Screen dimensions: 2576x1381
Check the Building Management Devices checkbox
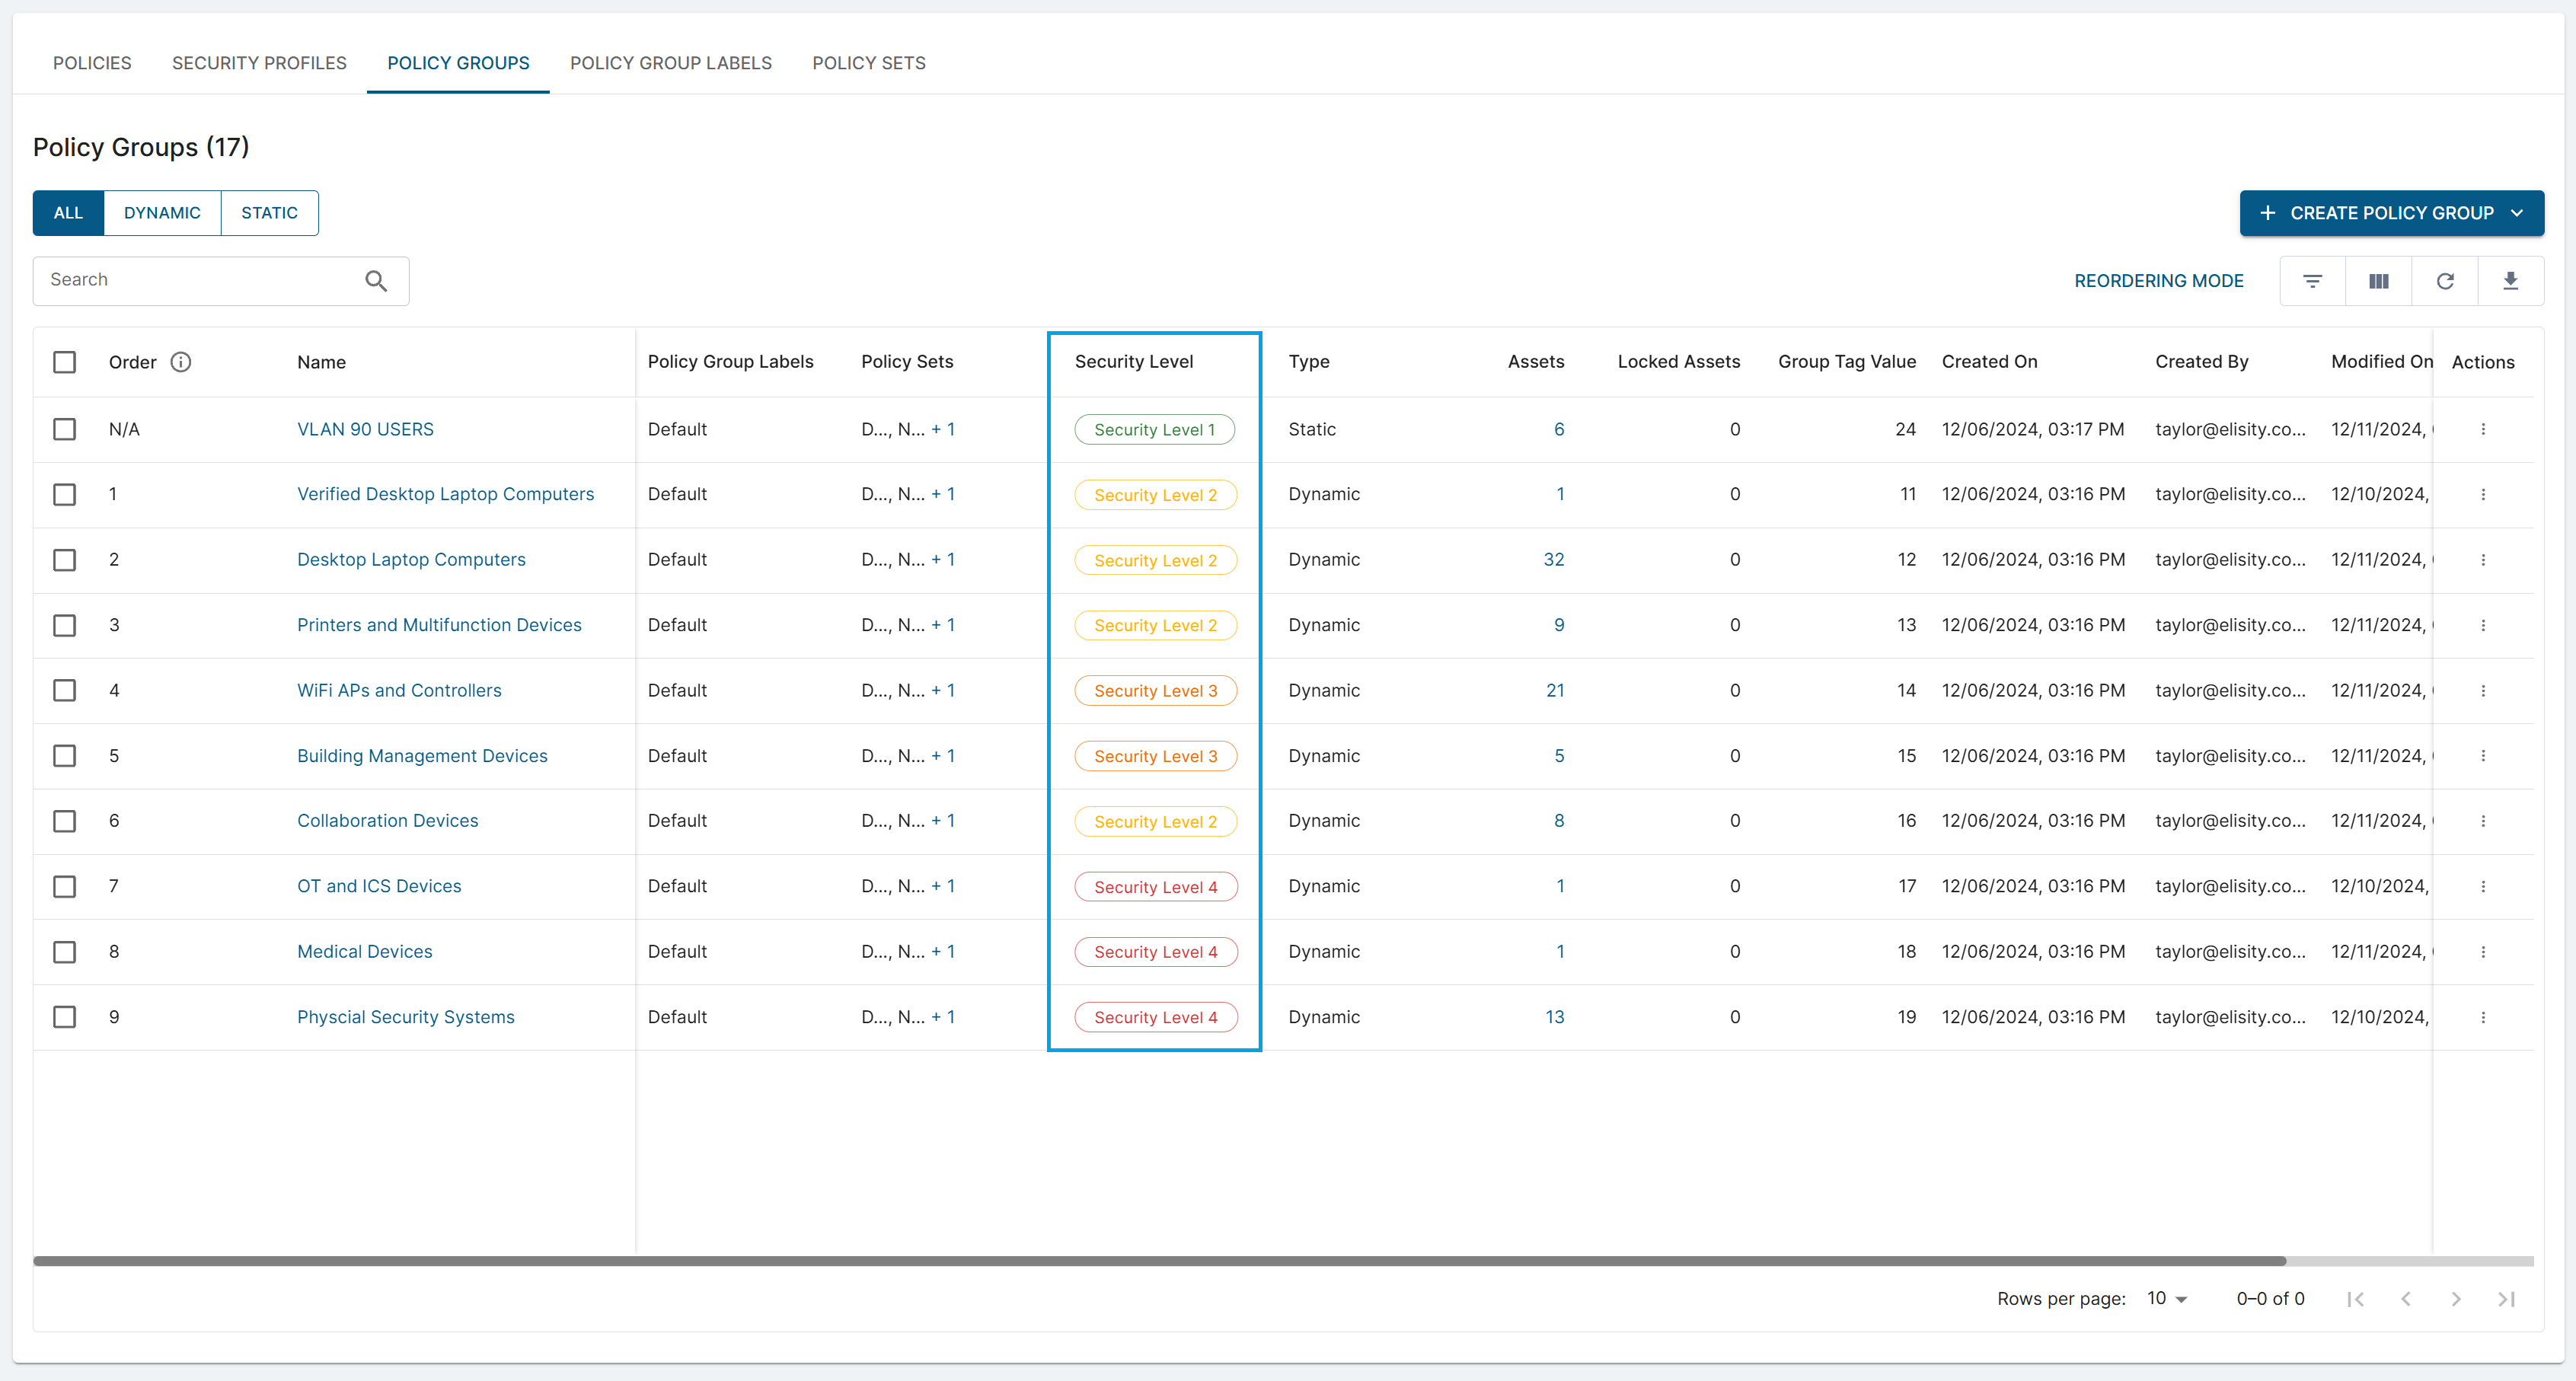(64, 756)
